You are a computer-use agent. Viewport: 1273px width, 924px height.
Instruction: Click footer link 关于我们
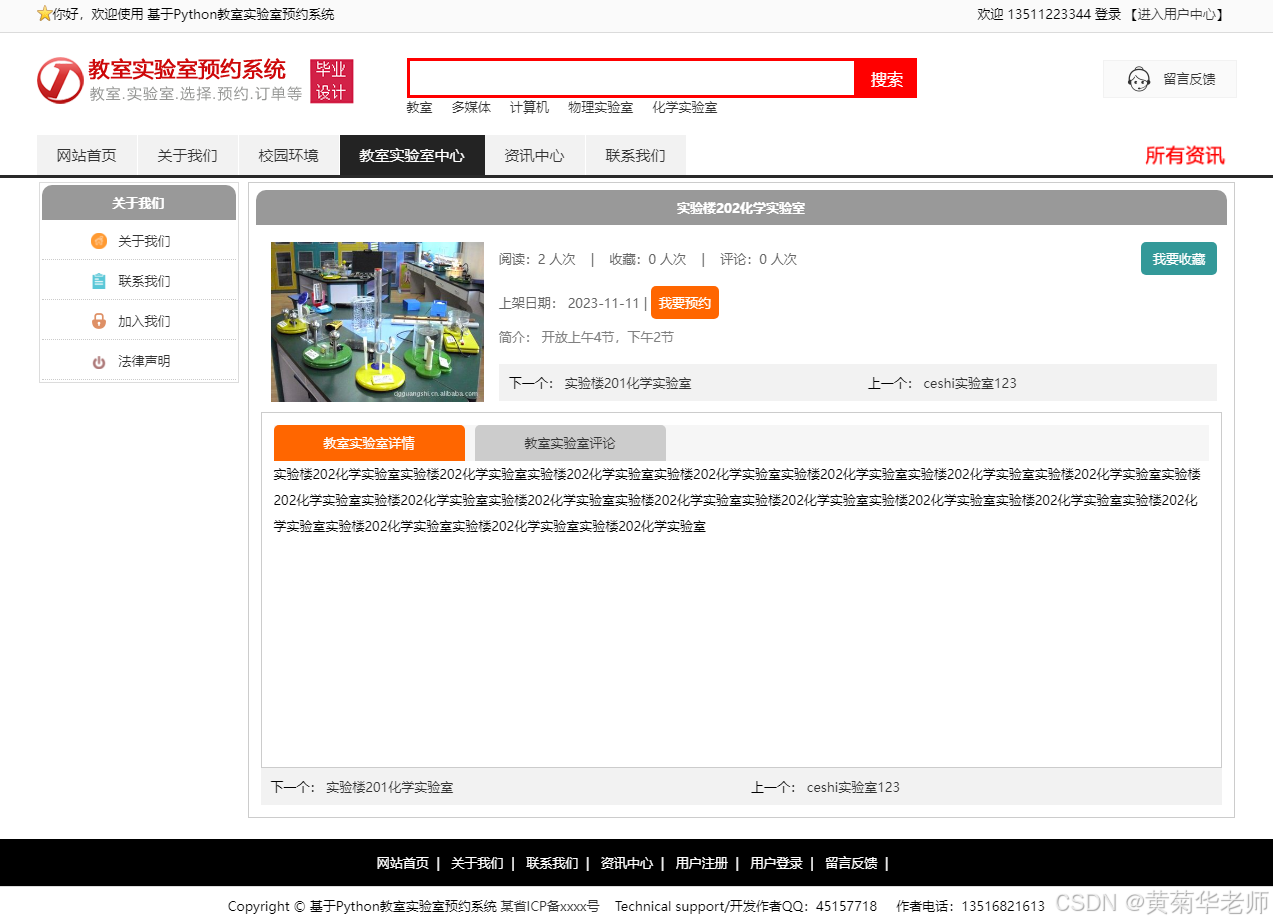tap(477, 863)
